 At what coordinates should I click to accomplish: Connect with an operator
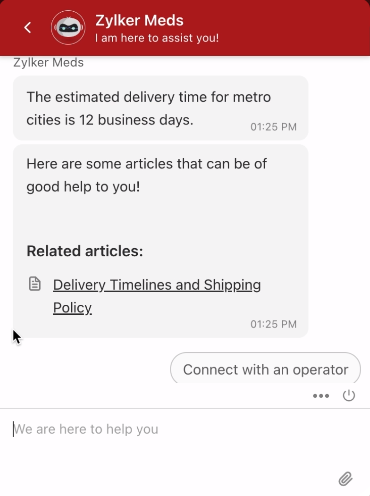pos(265,369)
